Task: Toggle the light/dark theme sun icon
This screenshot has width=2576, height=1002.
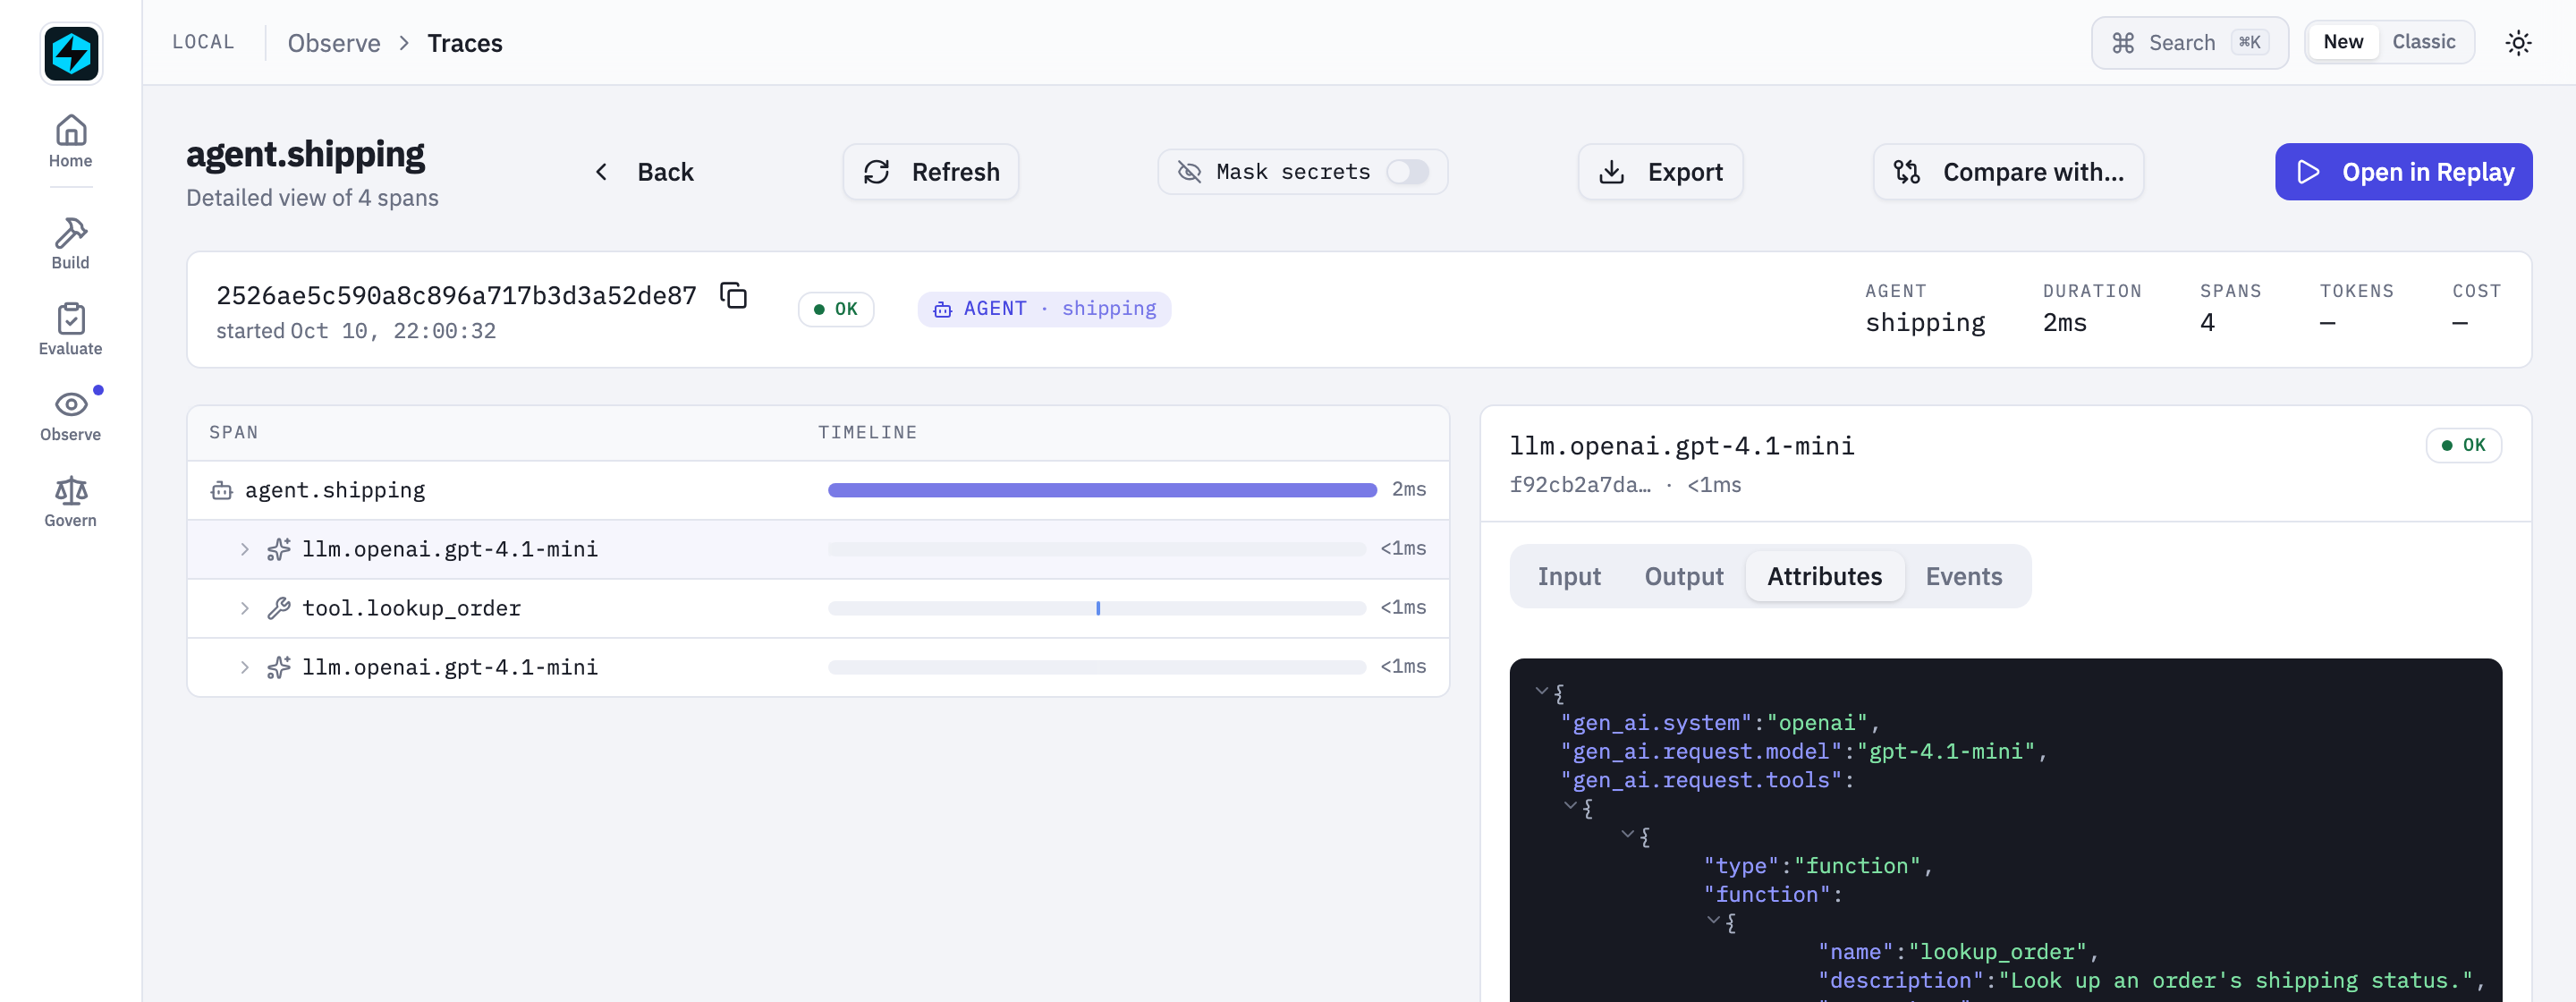Action: coord(2518,43)
